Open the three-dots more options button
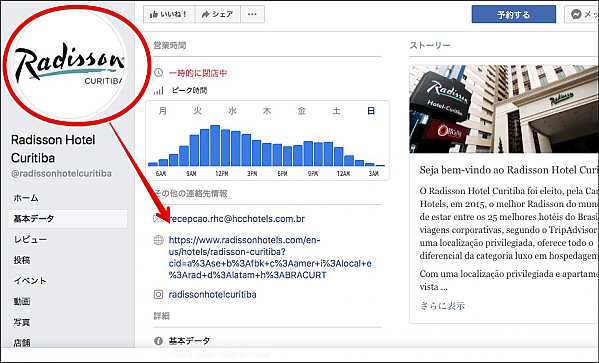The height and width of the screenshot is (363, 599). click(252, 15)
